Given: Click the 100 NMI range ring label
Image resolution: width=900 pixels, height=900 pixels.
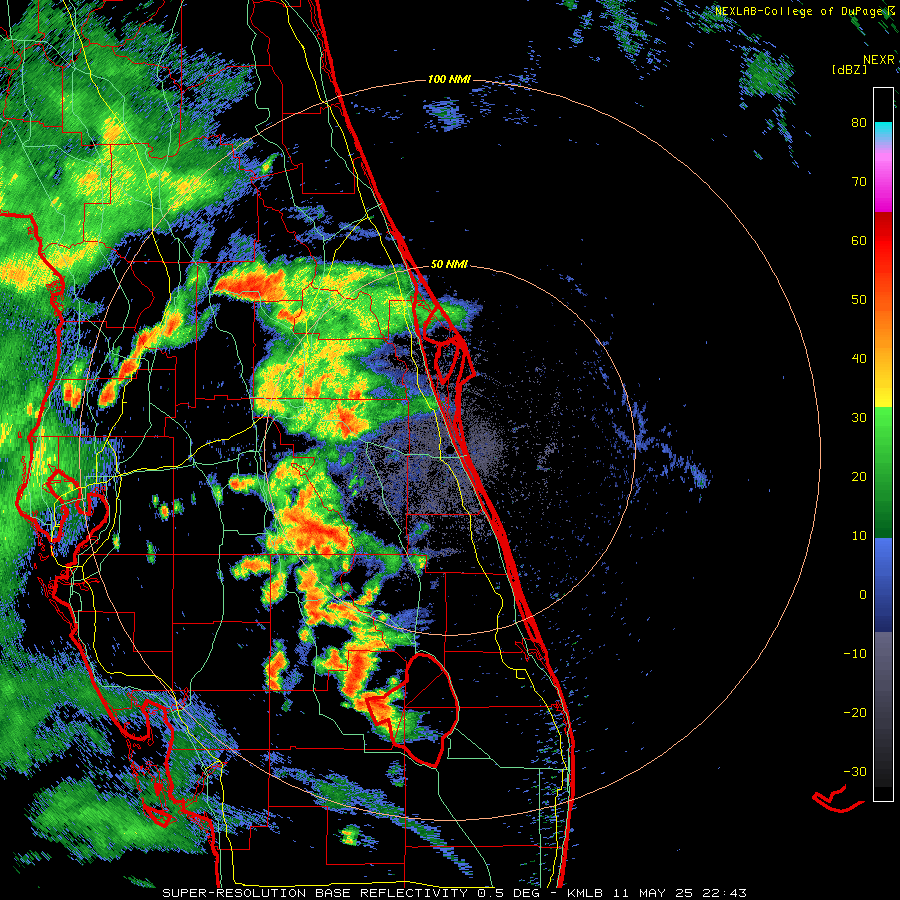Looking at the screenshot, I should pyautogui.click(x=449, y=79).
